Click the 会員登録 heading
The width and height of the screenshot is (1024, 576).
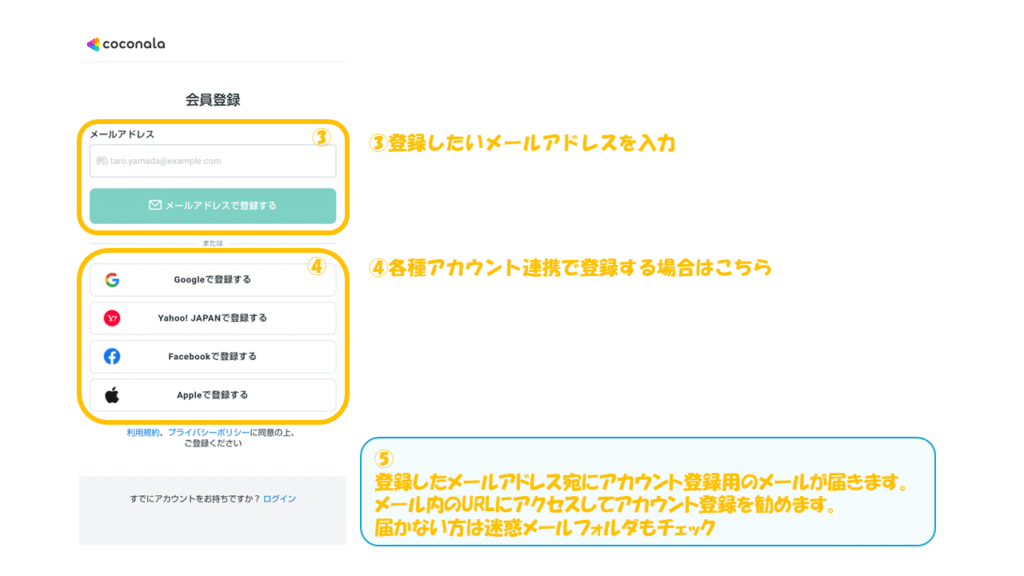pos(212,100)
